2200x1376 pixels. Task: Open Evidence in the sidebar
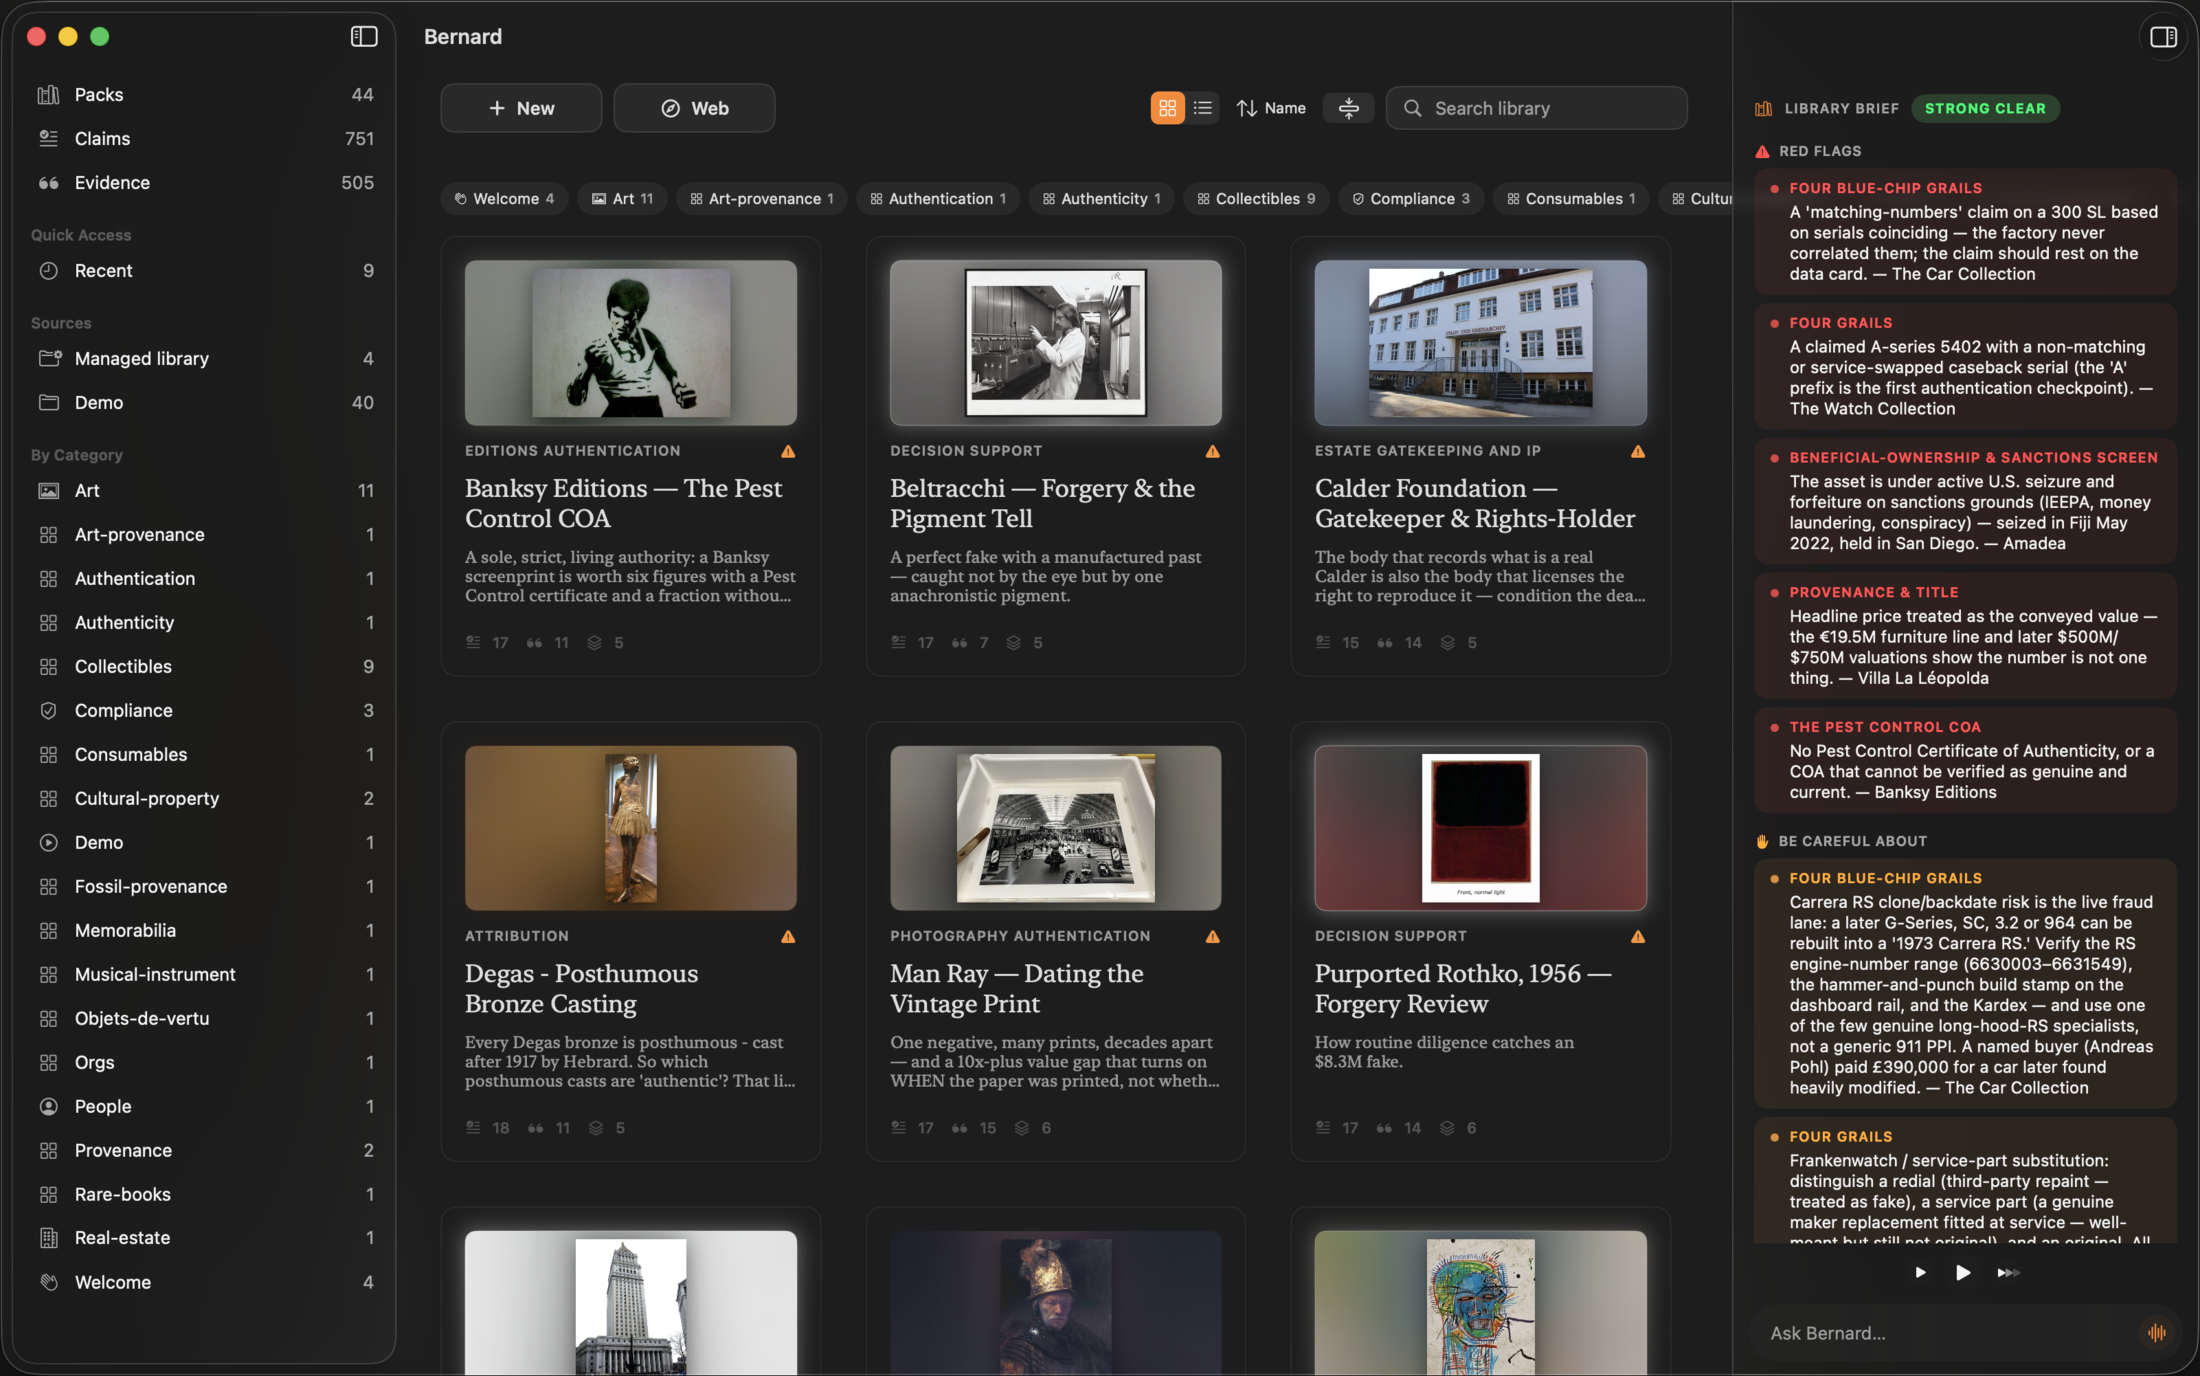pos(205,183)
